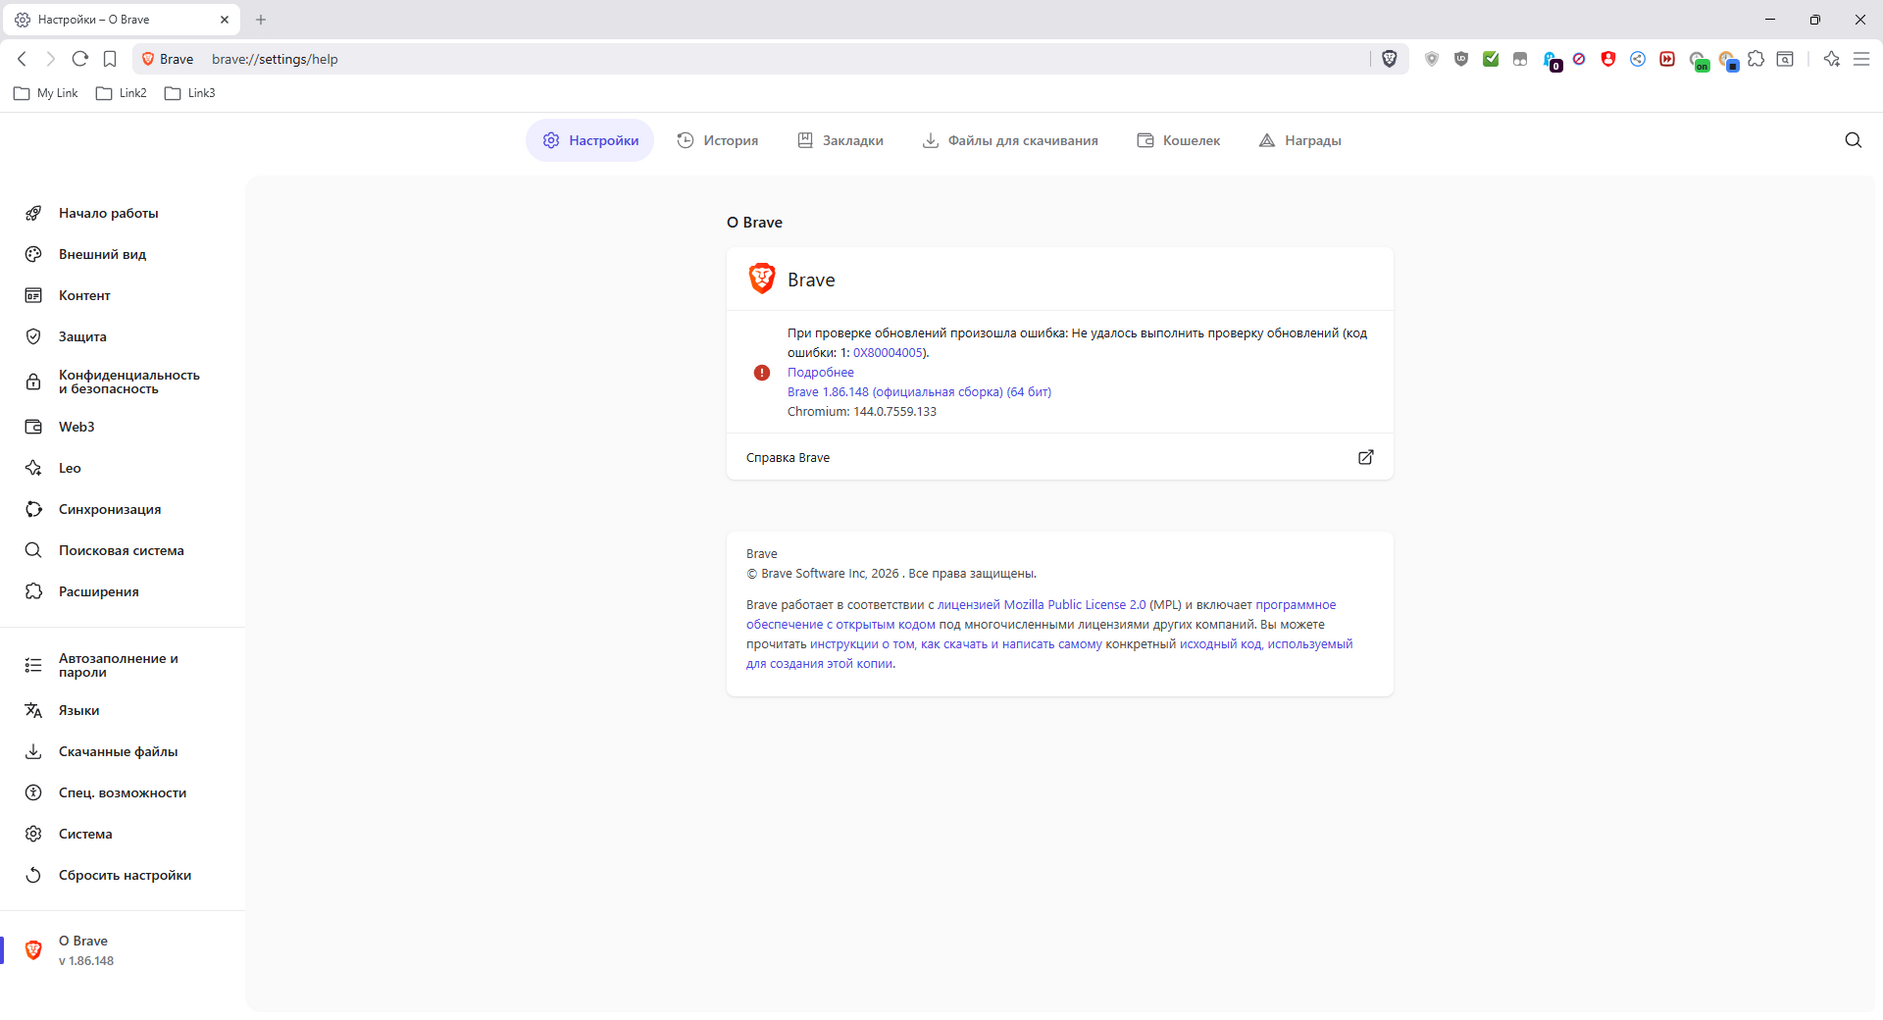Open a new tab with the plus button
The width and height of the screenshot is (1883, 1020).
coord(261,19)
